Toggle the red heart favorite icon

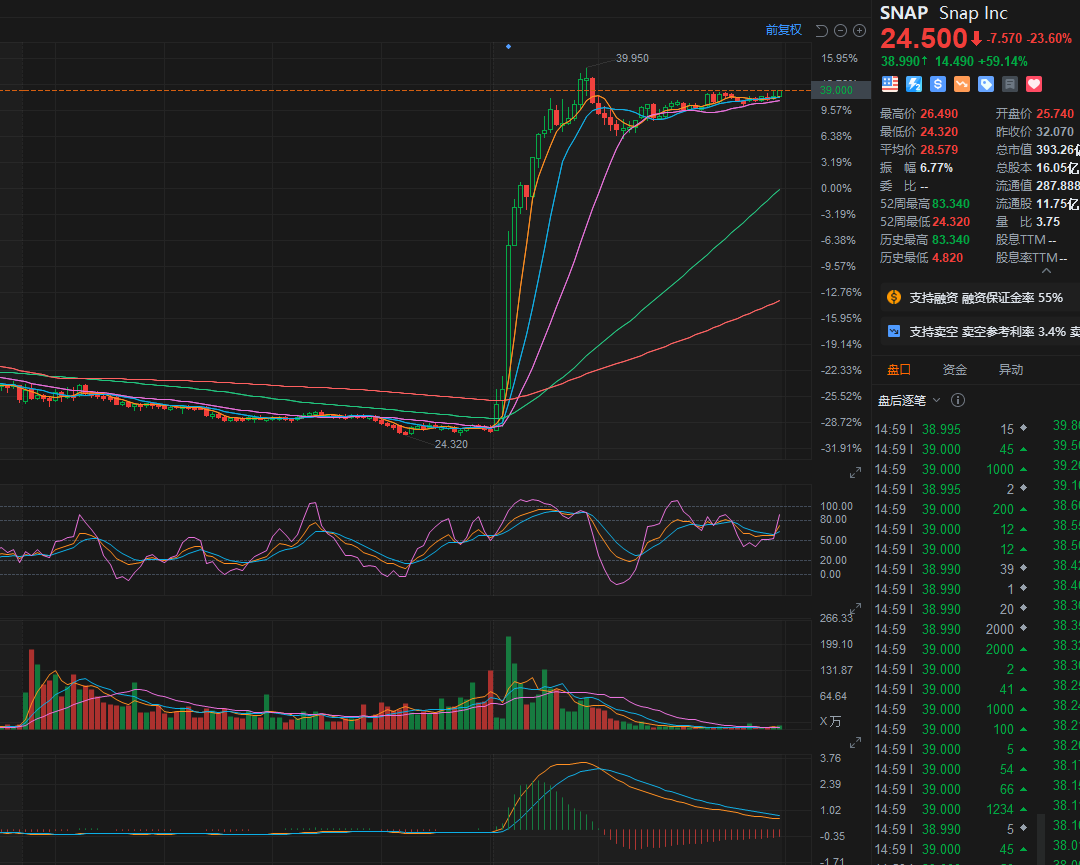1034,85
